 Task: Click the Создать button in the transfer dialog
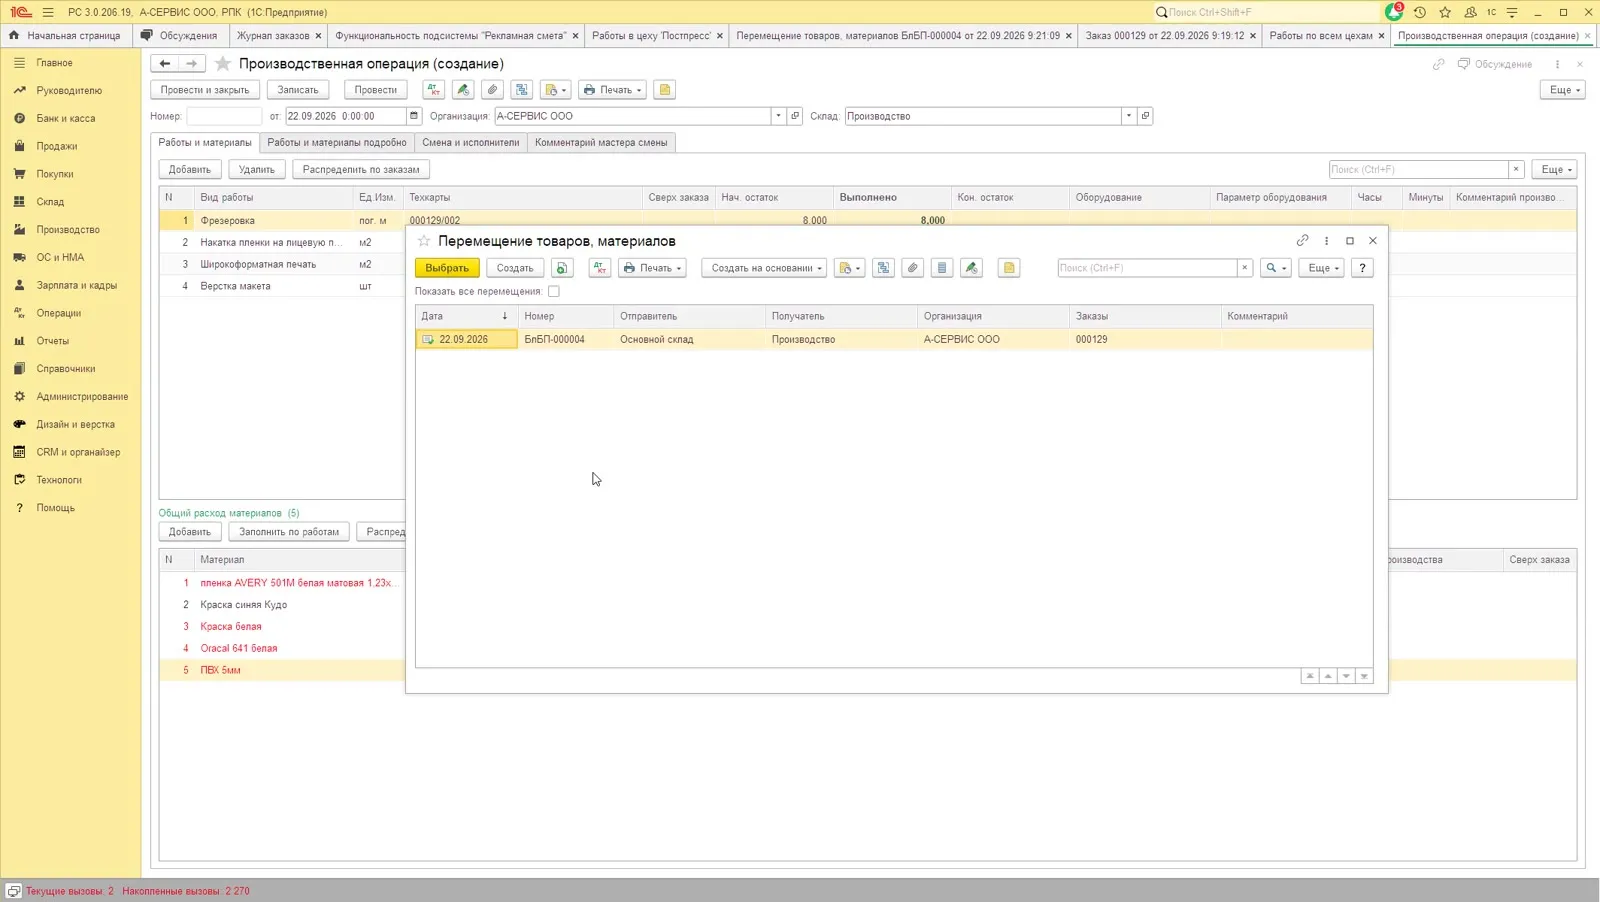[515, 268]
